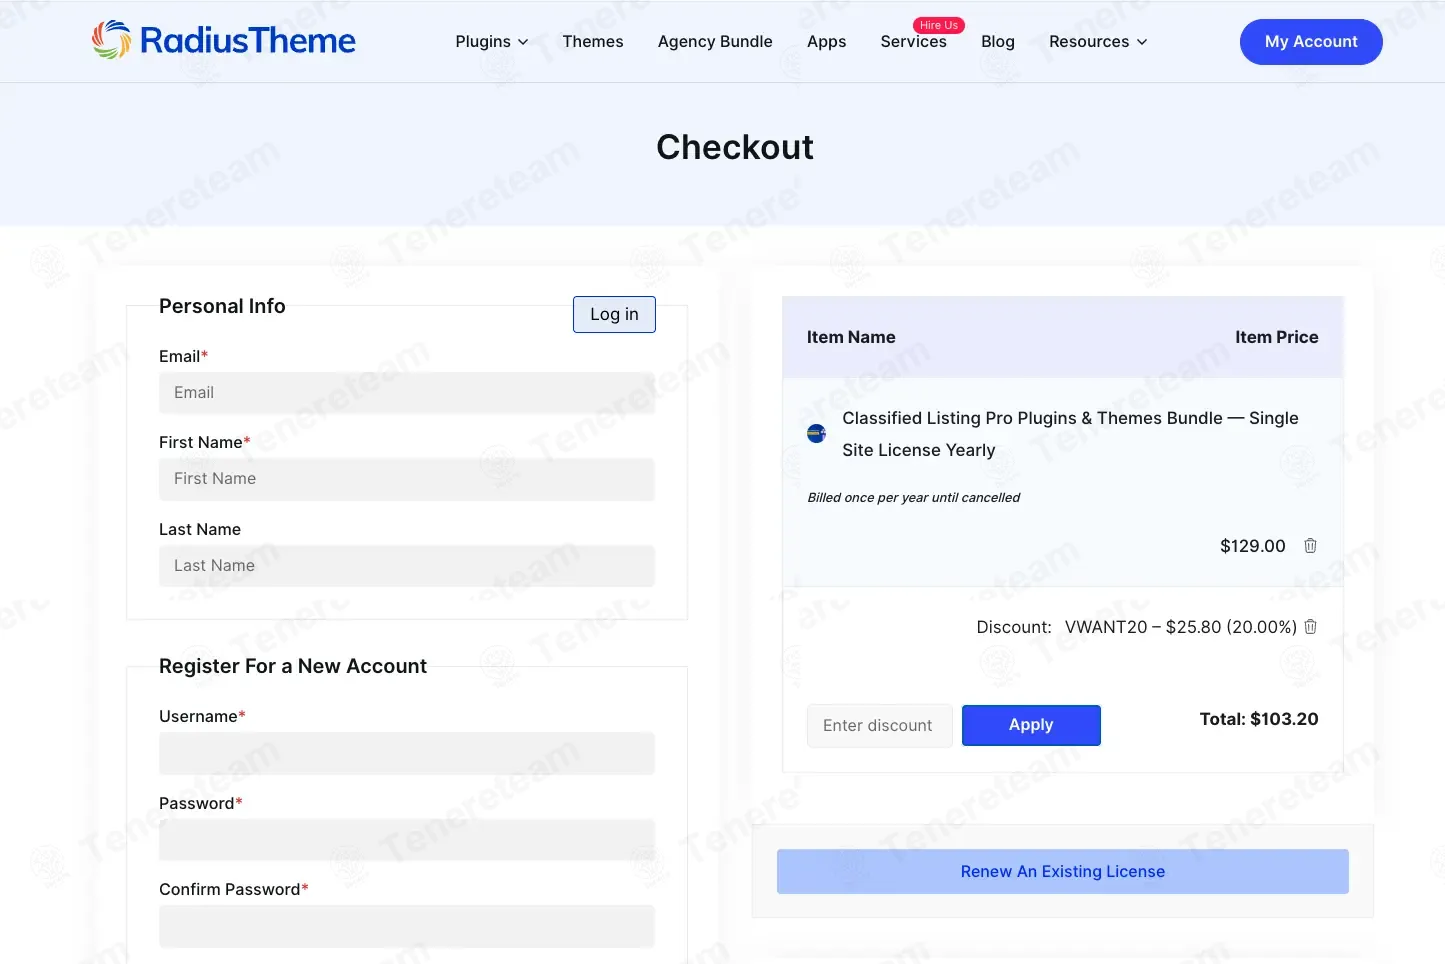Screen dimensions: 1445x964
Task: Click Renew An Existing License
Action: point(1062,872)
